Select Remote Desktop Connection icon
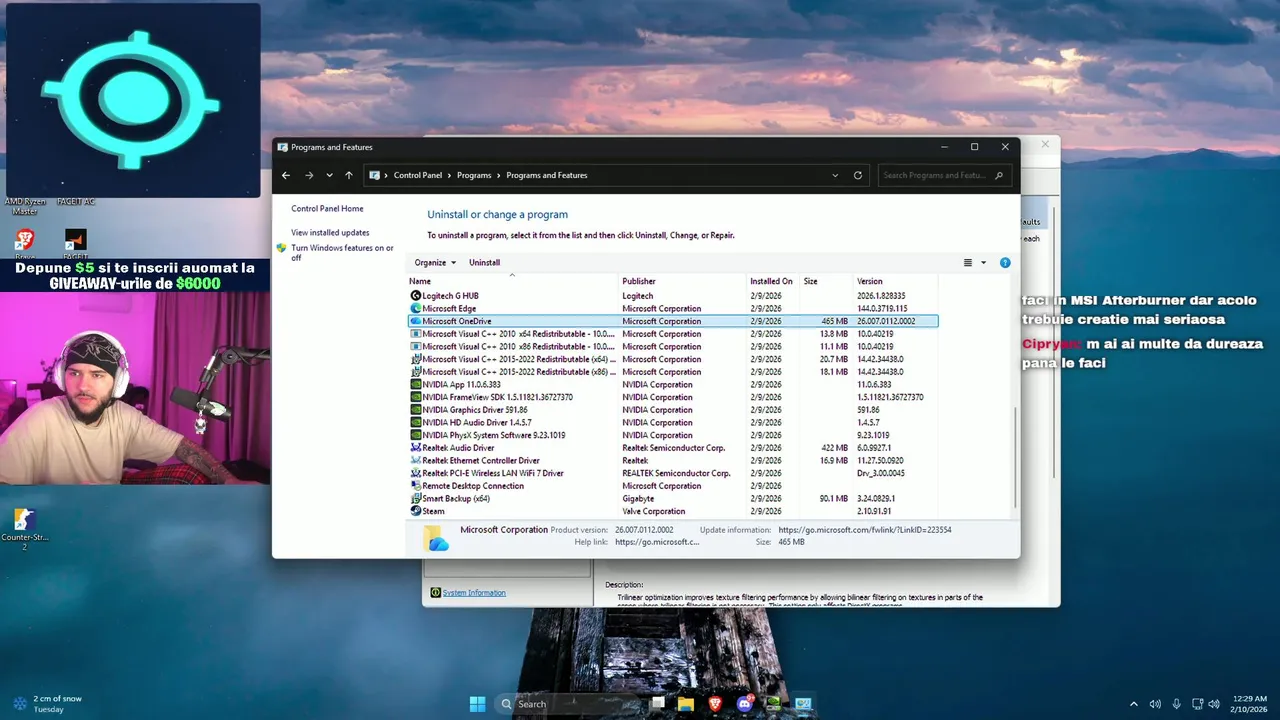 [x=416, y=486]
